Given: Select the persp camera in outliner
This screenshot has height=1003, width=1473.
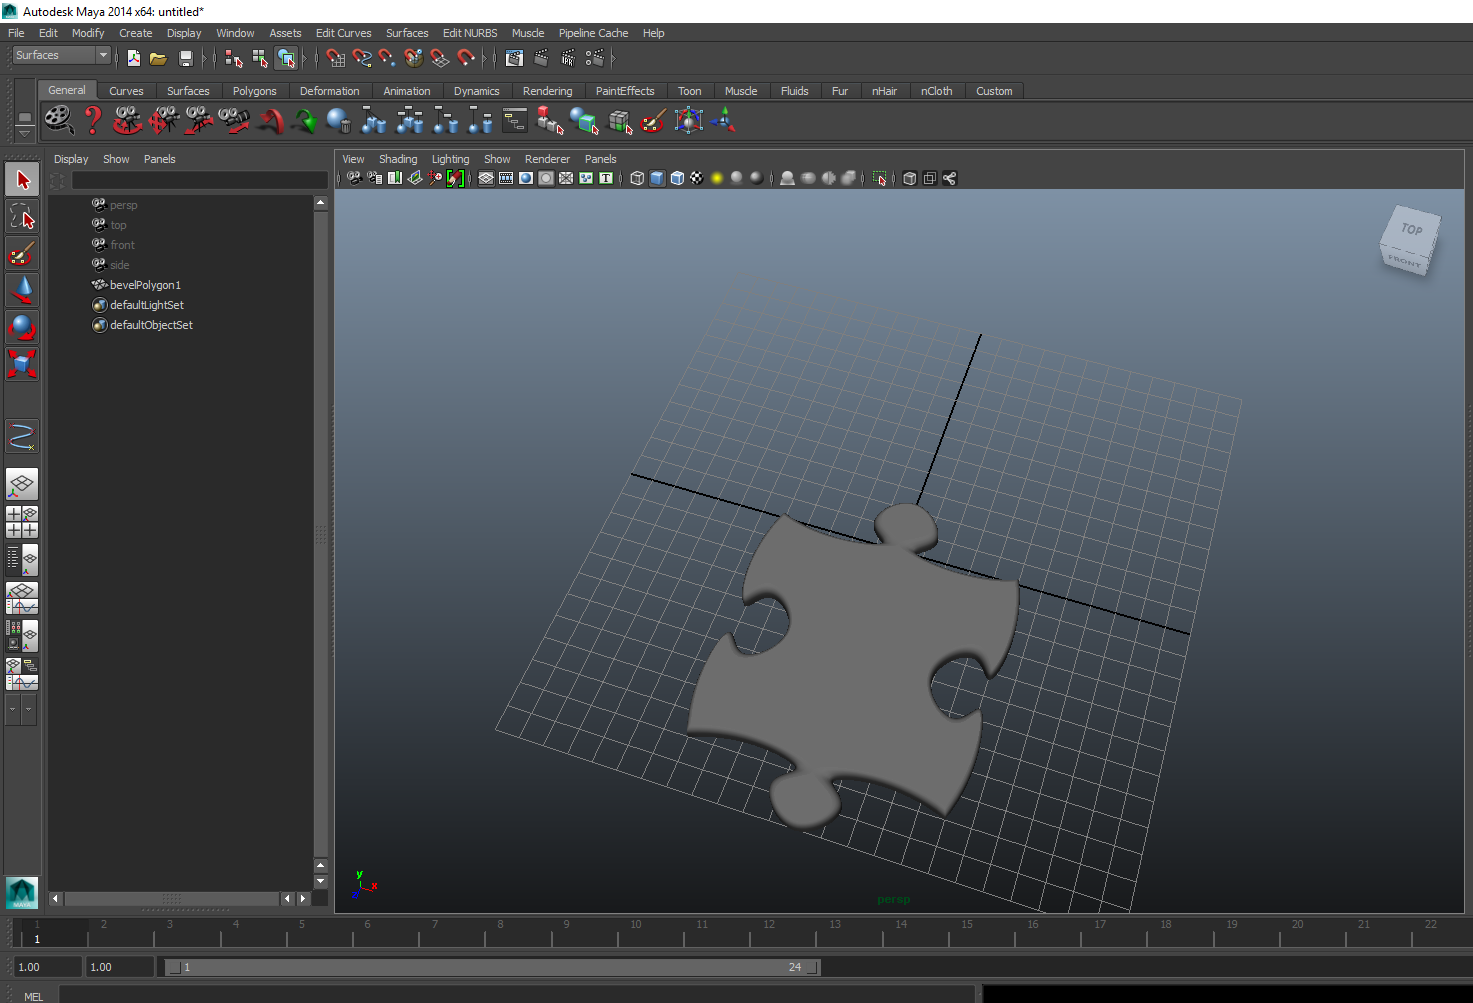Looking at the screenshot, I should 123,205.
